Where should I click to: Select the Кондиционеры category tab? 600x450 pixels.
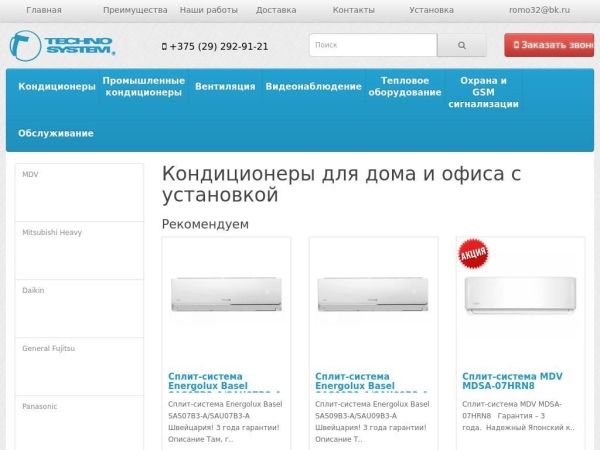coord(57,86)
